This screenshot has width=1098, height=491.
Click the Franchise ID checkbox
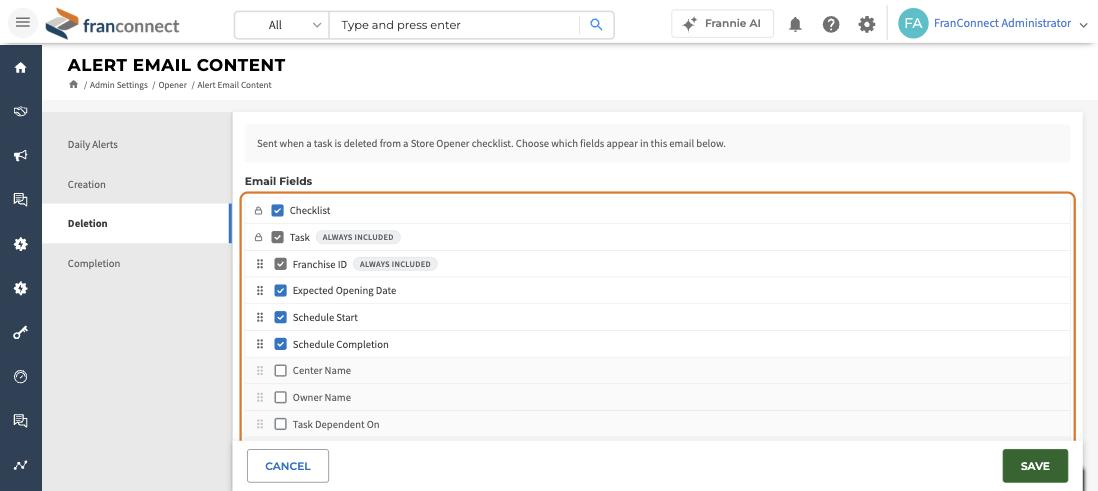tap(280, 264)
